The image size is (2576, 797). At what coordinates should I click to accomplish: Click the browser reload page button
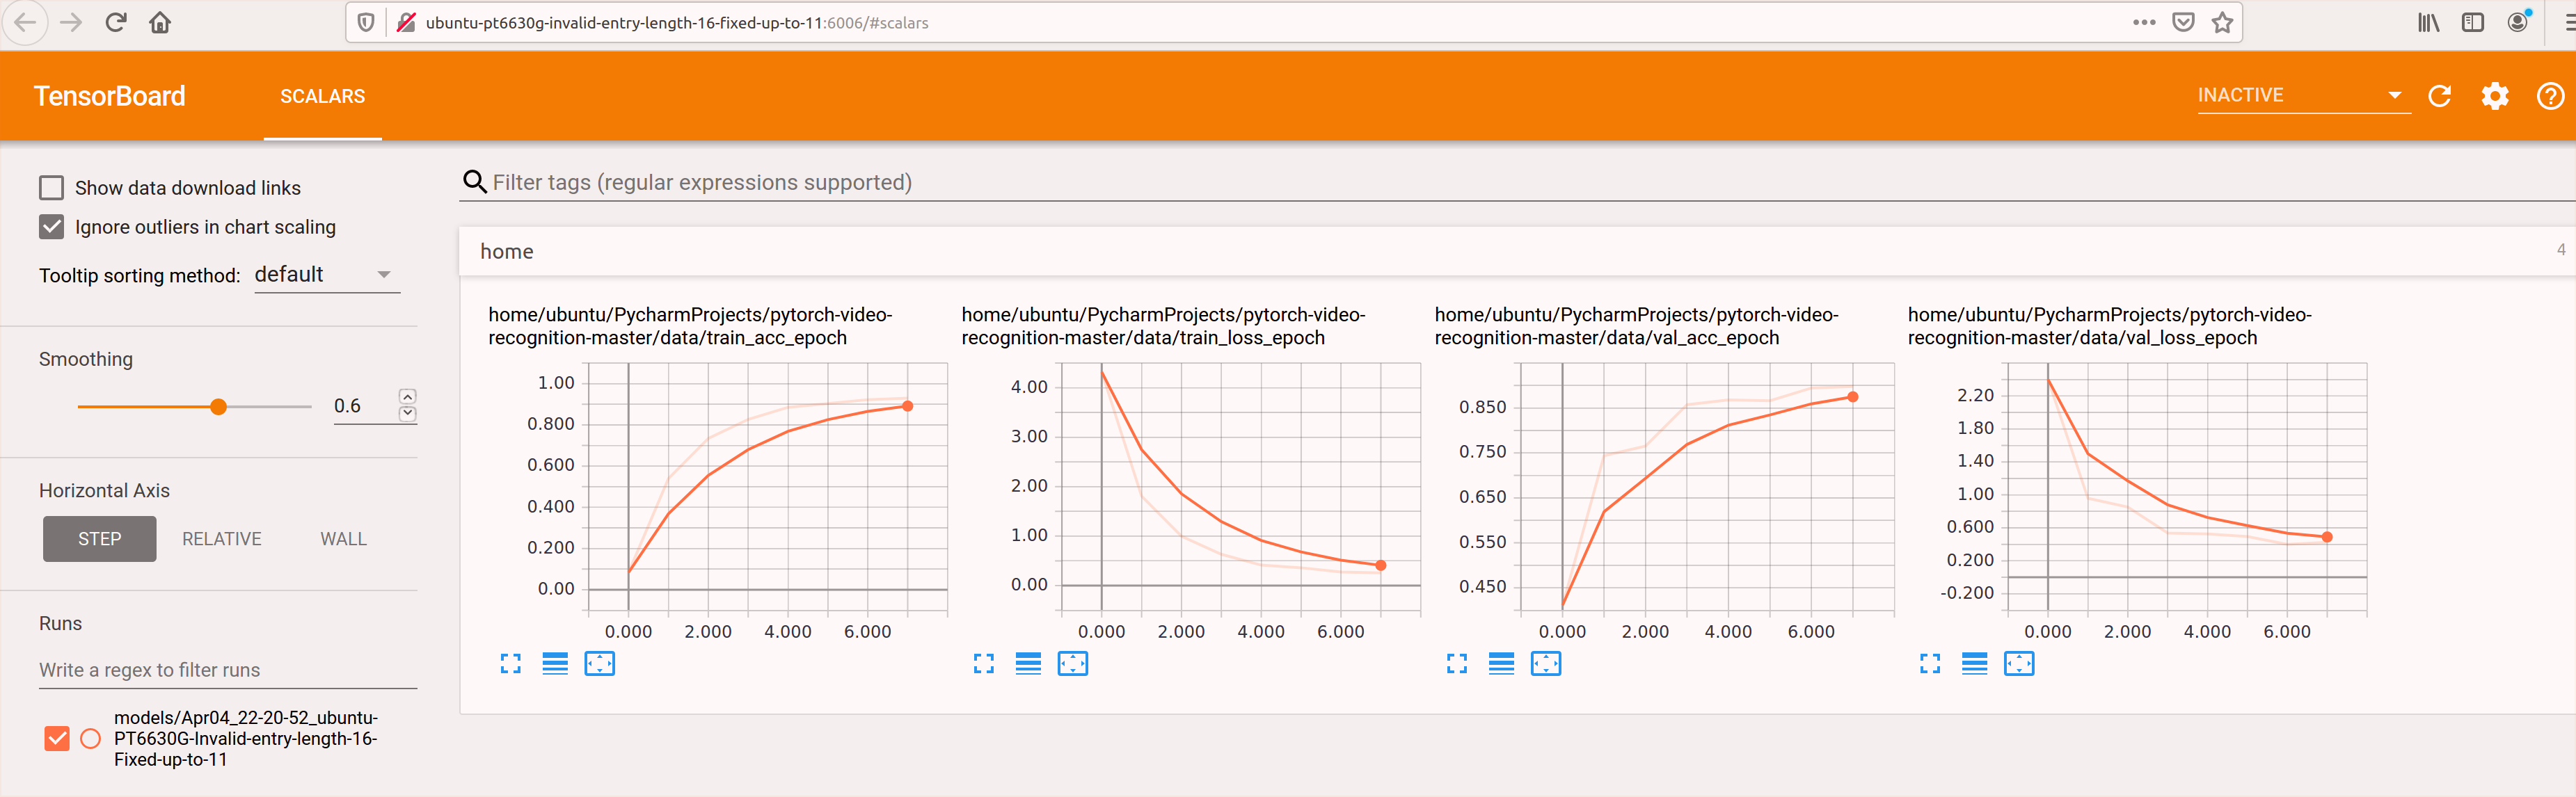click(x=116, y=22)
